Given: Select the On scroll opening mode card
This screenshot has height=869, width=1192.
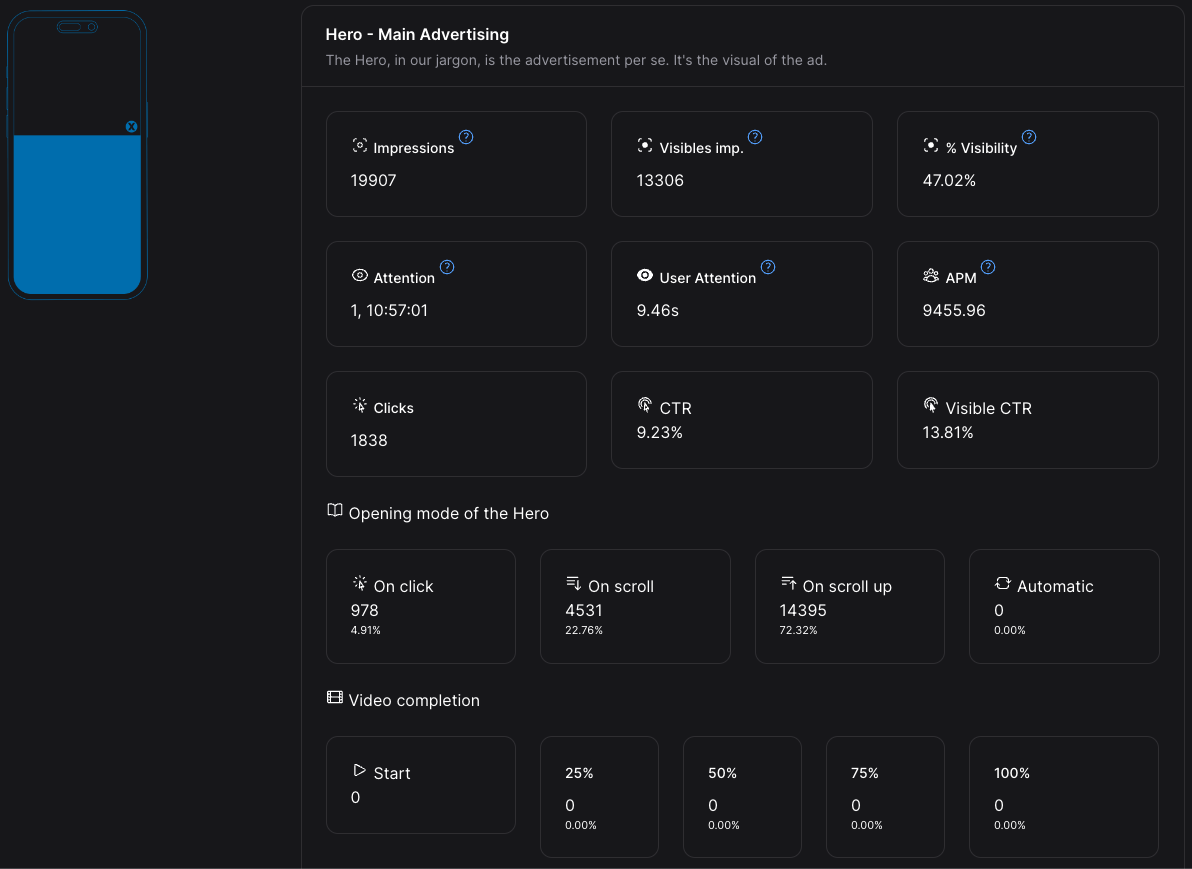Looking at the screenshot, I should [634, 606].
